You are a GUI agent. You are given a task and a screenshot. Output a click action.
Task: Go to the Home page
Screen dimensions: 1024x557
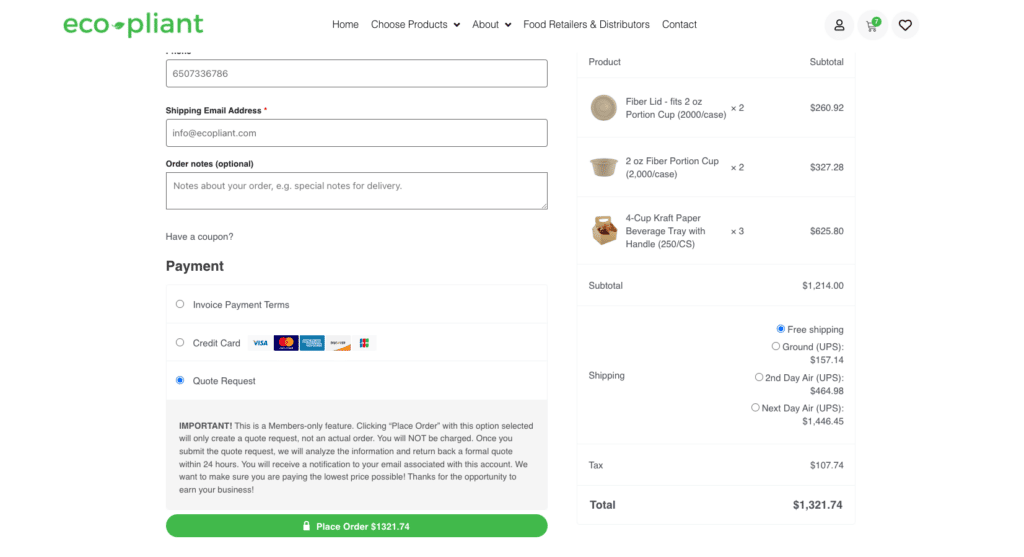tap(345, 25)
